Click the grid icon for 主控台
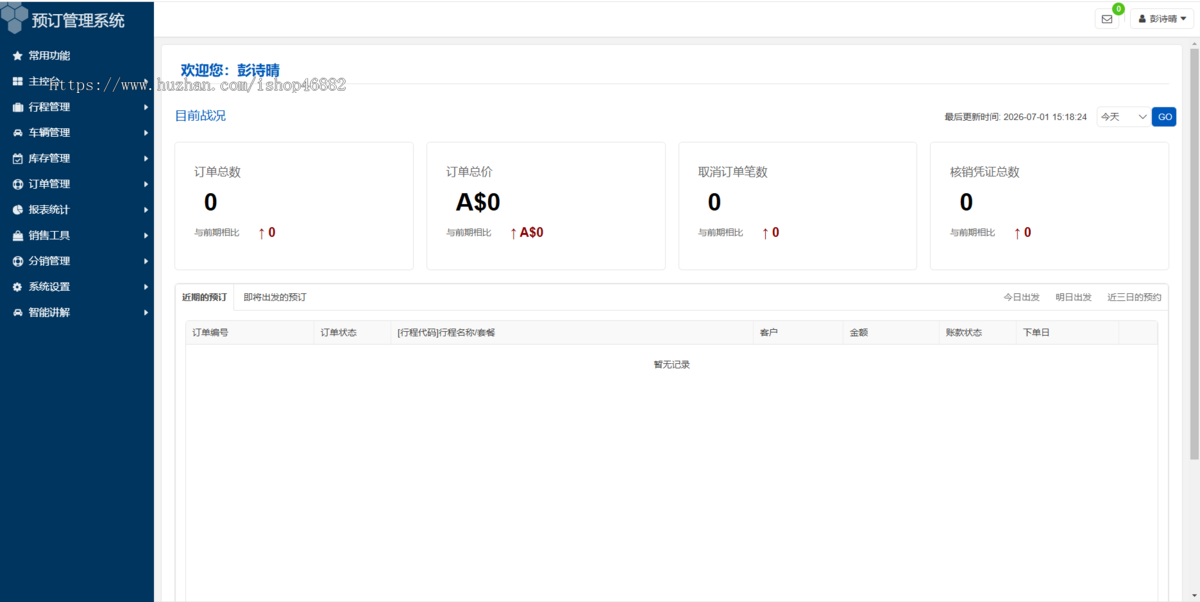1200x602 pixels. click(x=17, y=81)
